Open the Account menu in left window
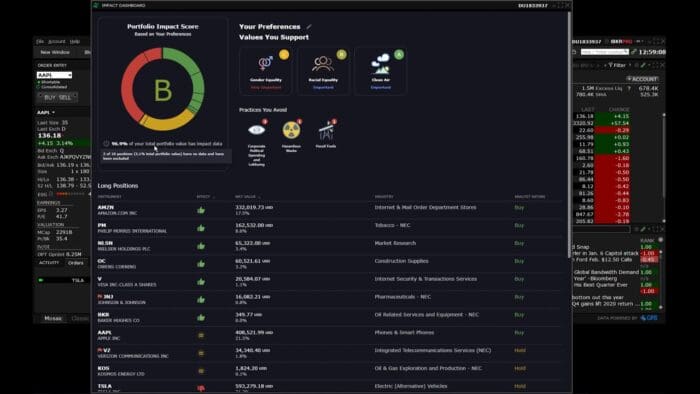The width and height of the screenshot is (700, 394). (57, 41)
